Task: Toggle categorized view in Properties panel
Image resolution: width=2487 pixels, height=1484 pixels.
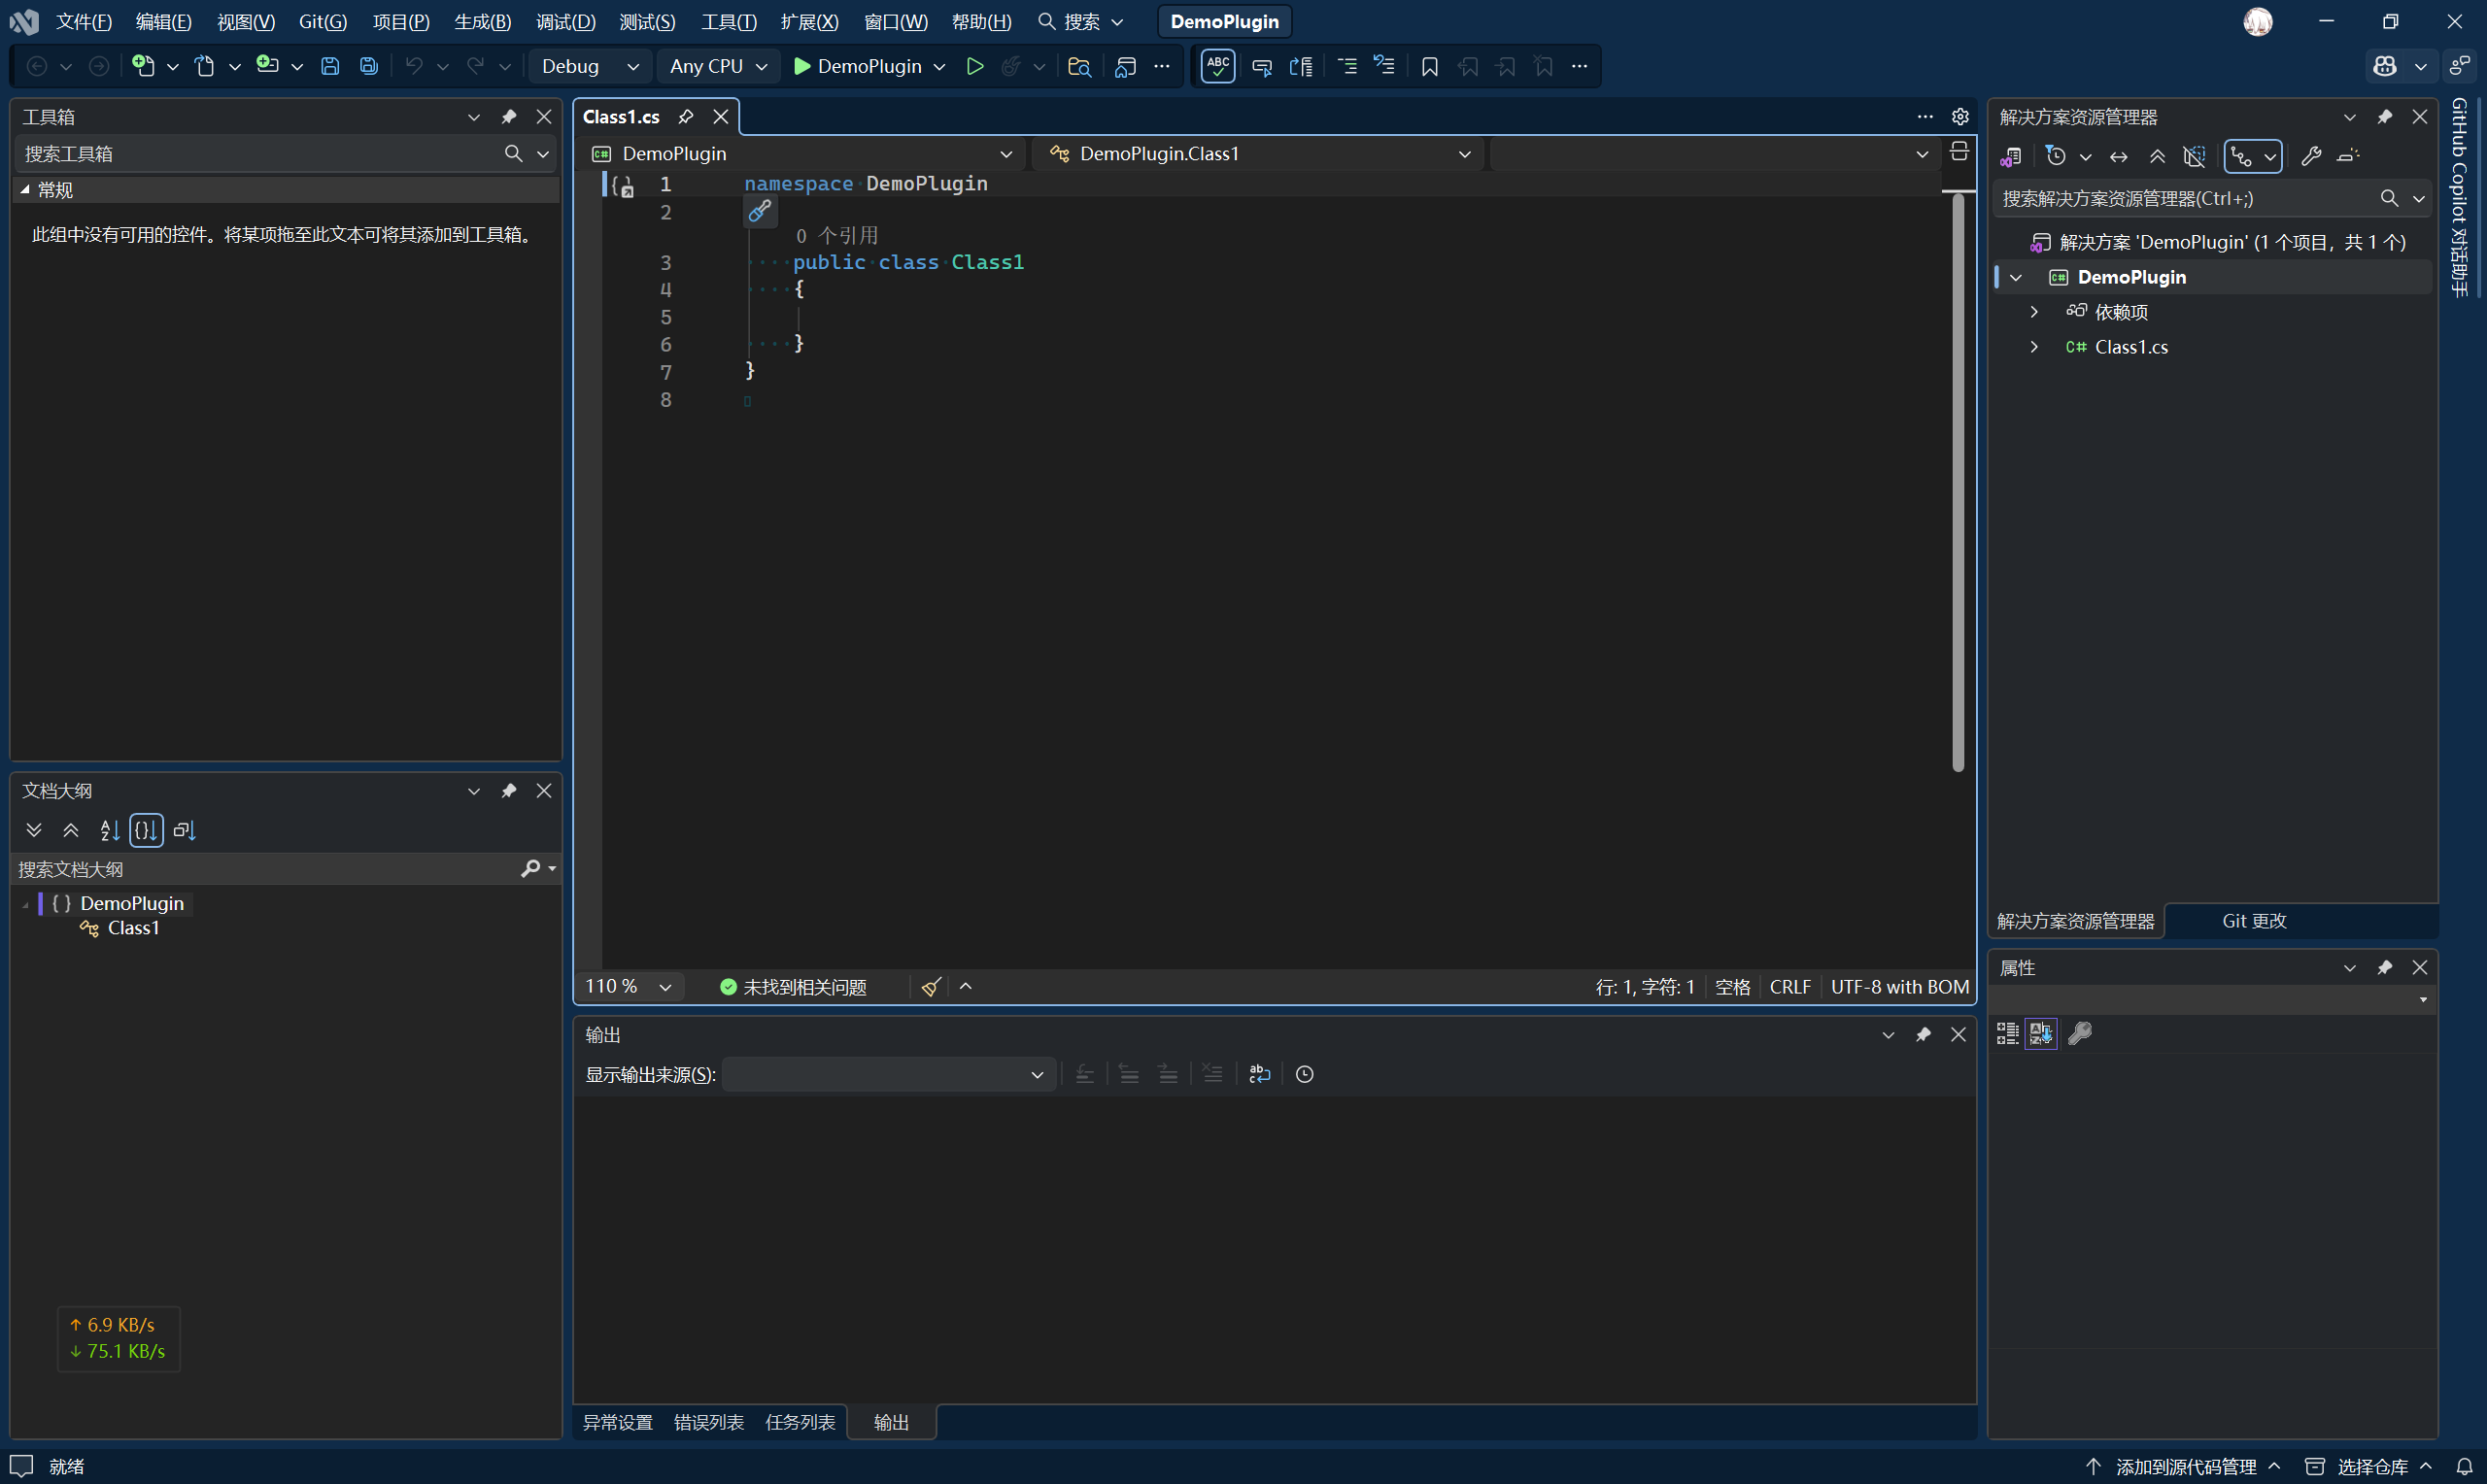Action: (x=2007, y=1033)
